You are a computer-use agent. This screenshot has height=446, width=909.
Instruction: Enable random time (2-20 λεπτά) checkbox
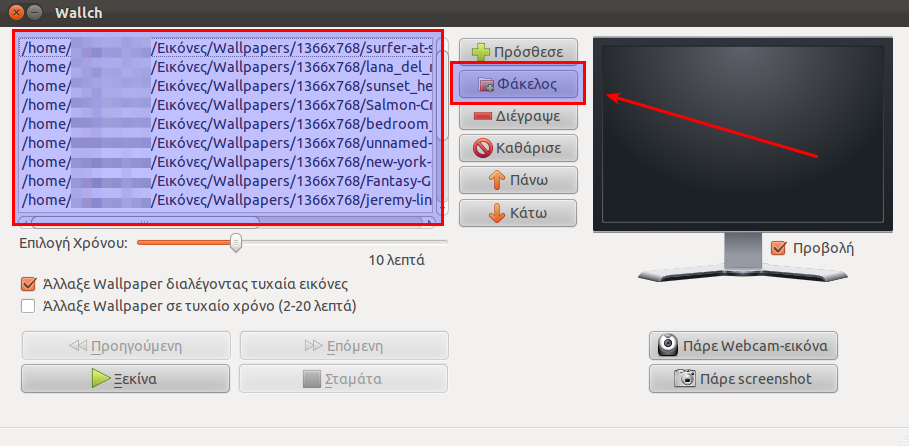click(28, 306)
